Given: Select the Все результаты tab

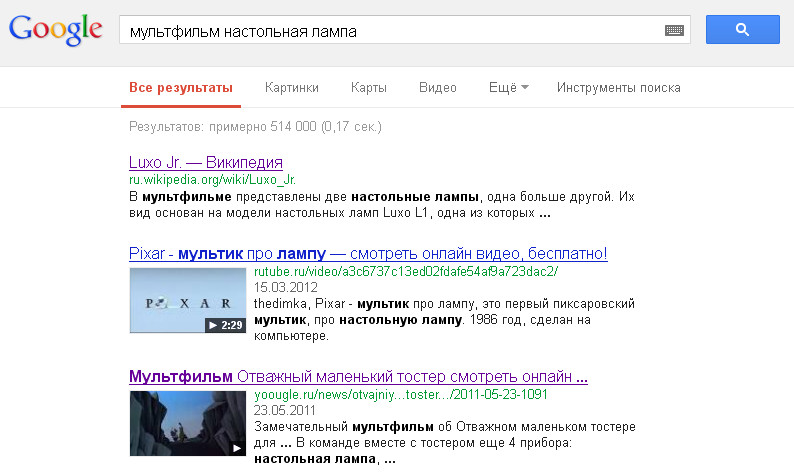Looking at the screenshot, I should point(181,88).
